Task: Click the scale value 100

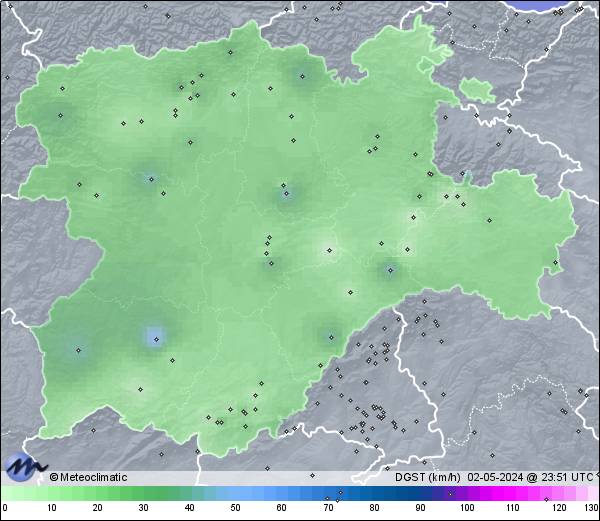Action: (x=467, y=508)
